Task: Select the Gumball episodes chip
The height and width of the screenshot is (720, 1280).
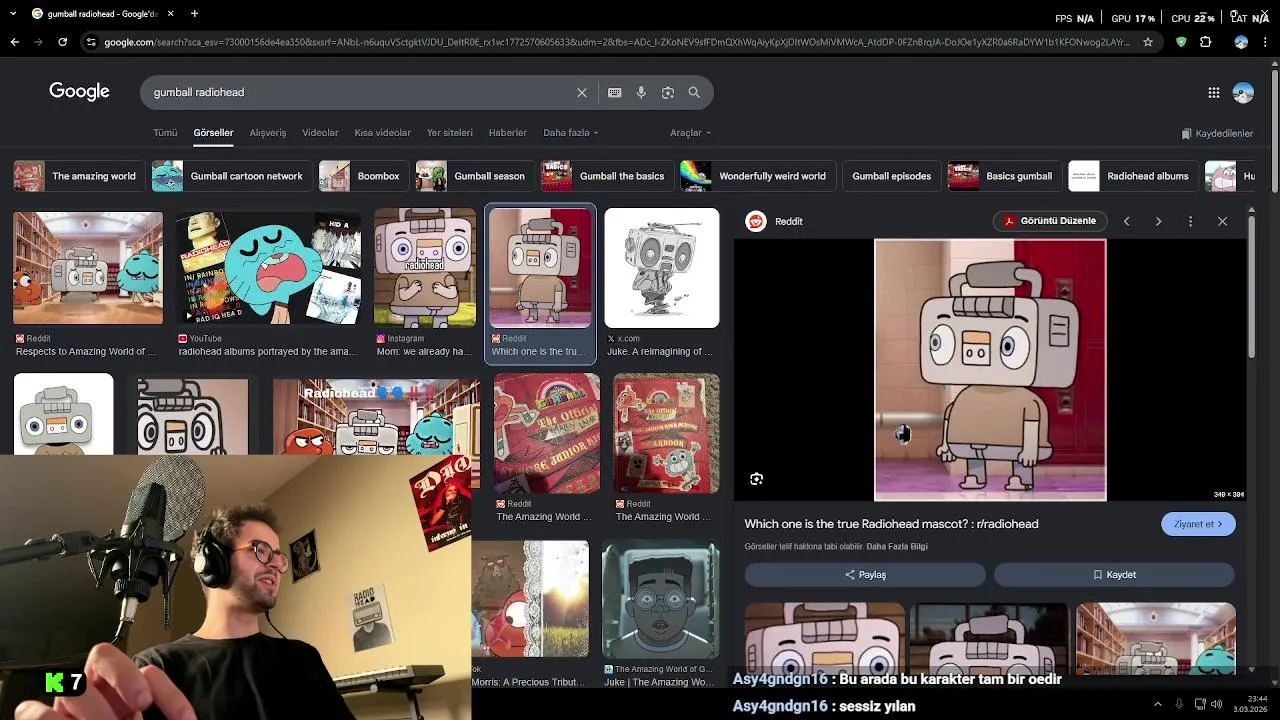Action: coord(891,176)
